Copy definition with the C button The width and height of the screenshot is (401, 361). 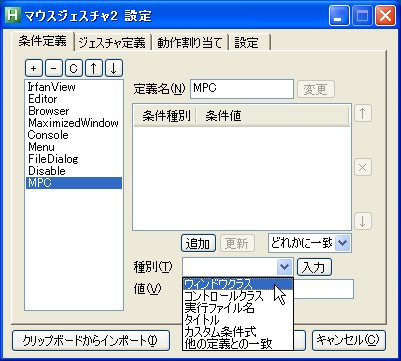click(74, 69)
